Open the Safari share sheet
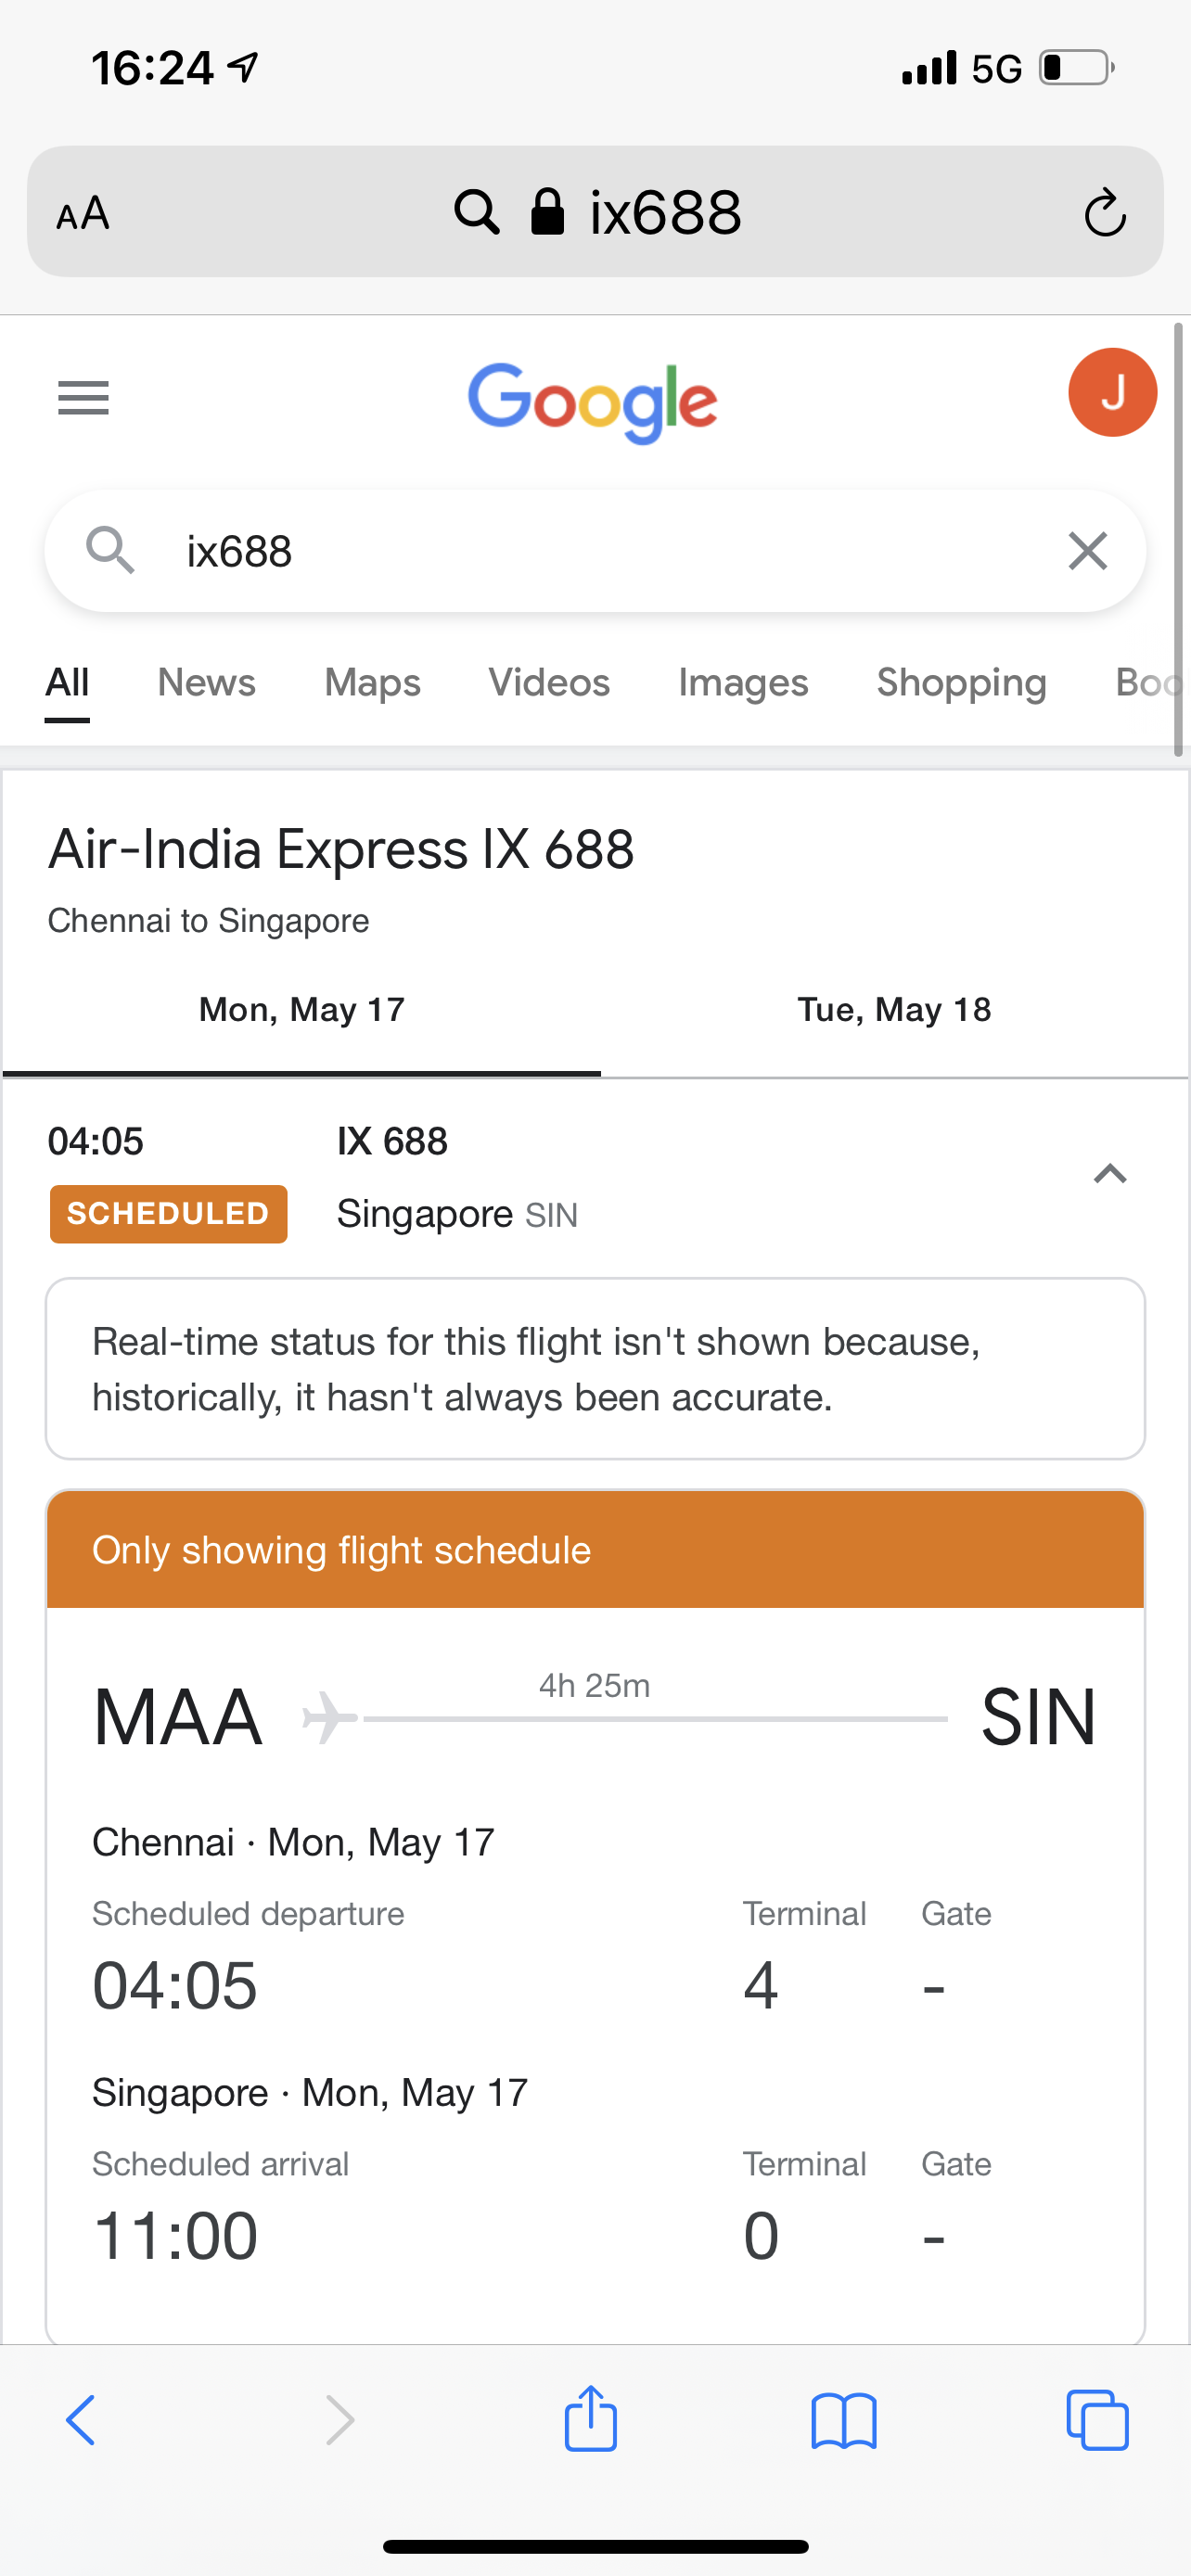 coord(591,2420)
